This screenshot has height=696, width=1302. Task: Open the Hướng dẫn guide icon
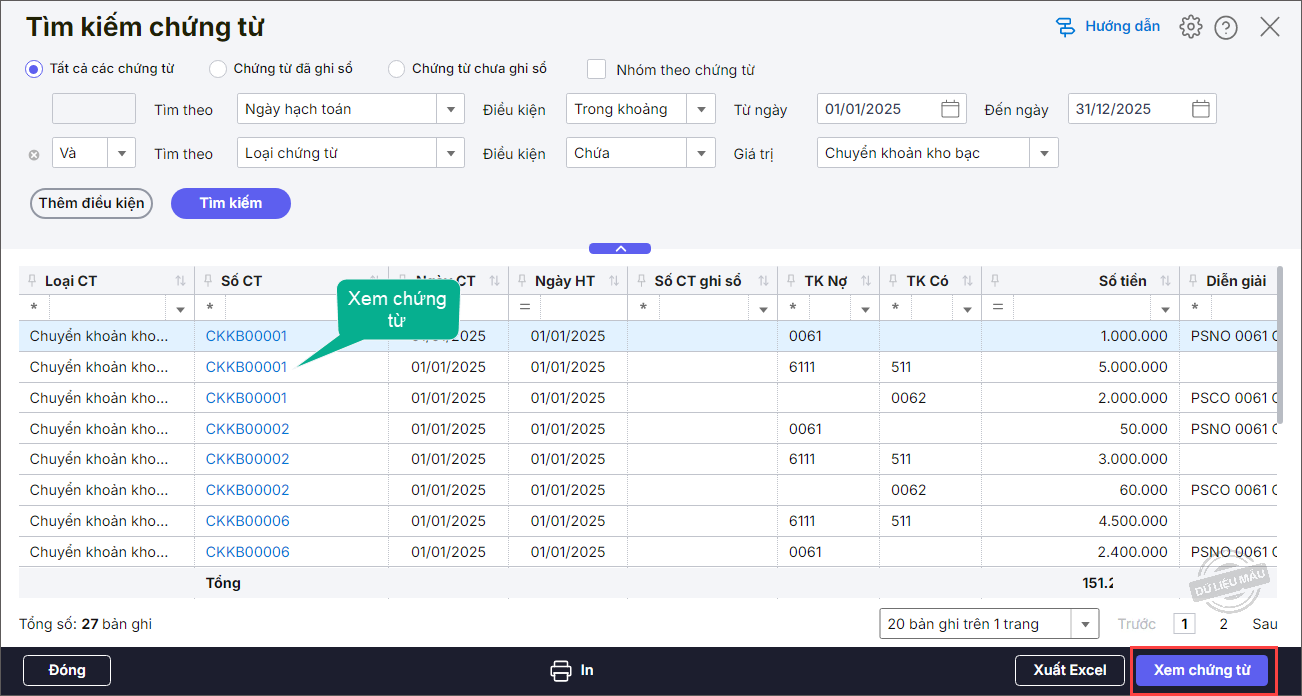1066,27
